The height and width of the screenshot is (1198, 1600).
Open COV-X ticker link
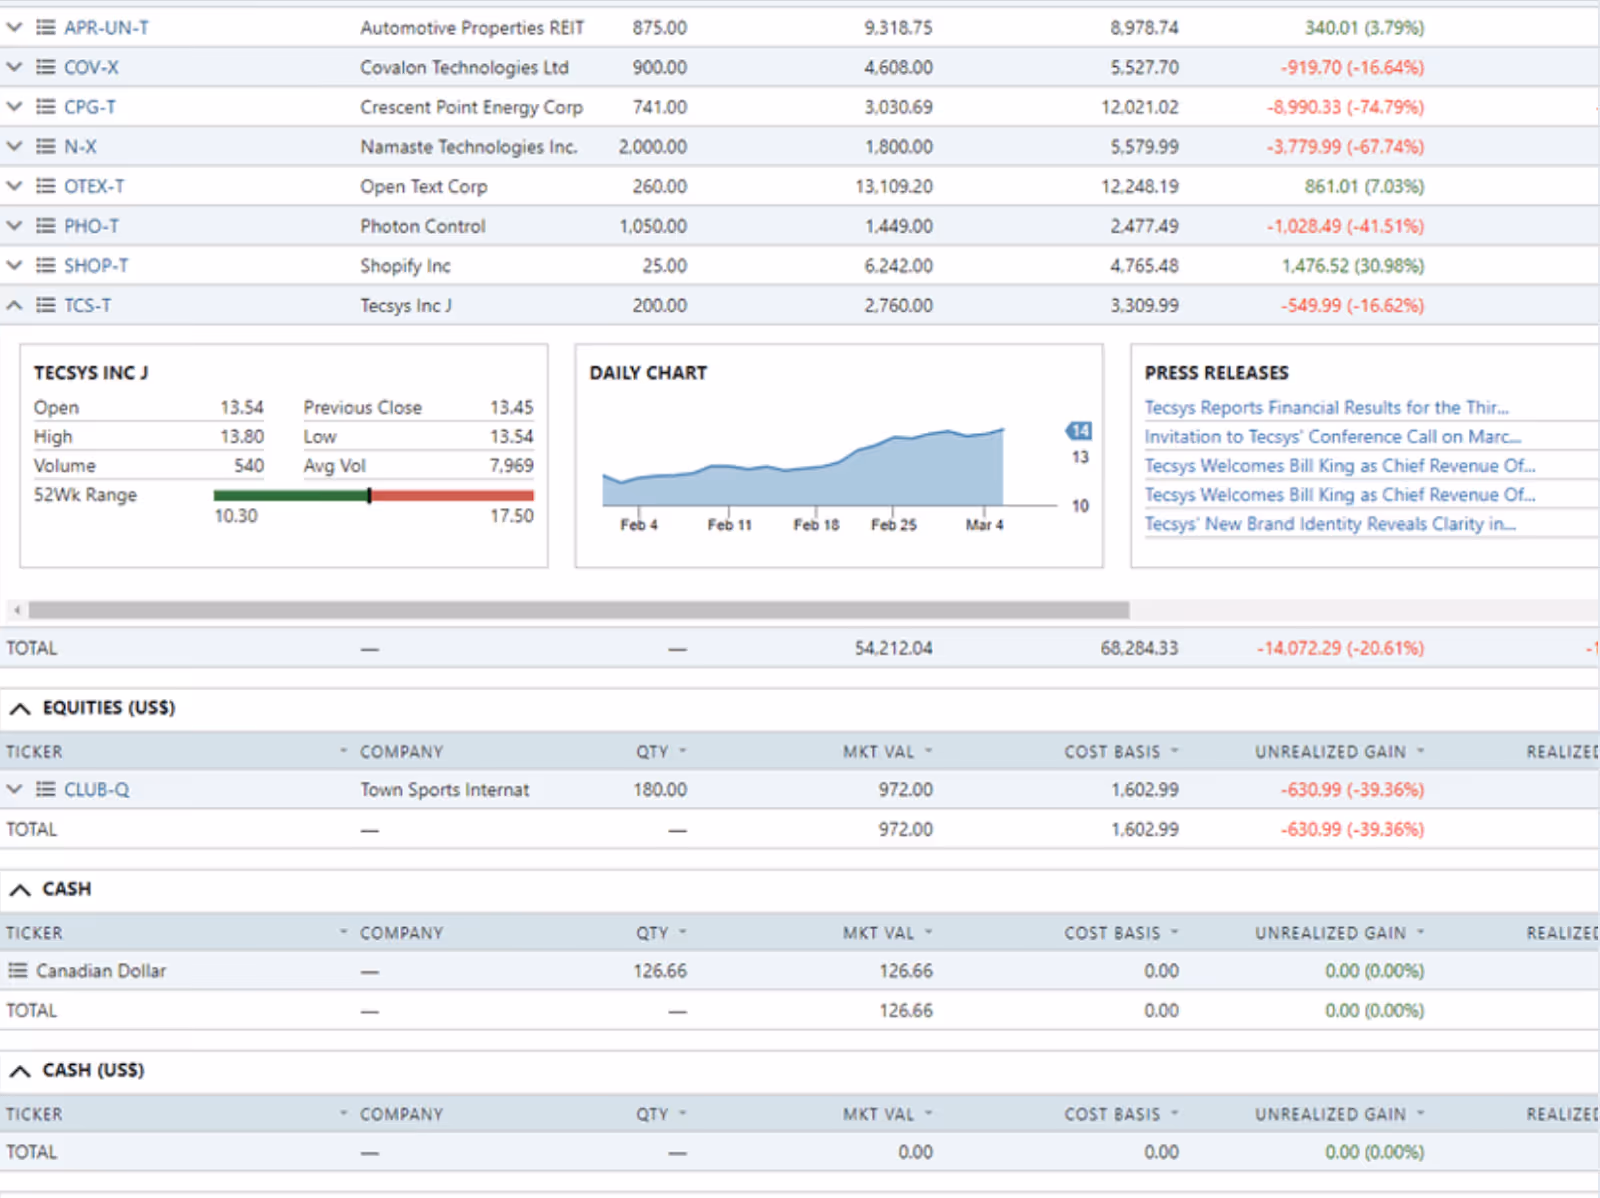[91, 68]
